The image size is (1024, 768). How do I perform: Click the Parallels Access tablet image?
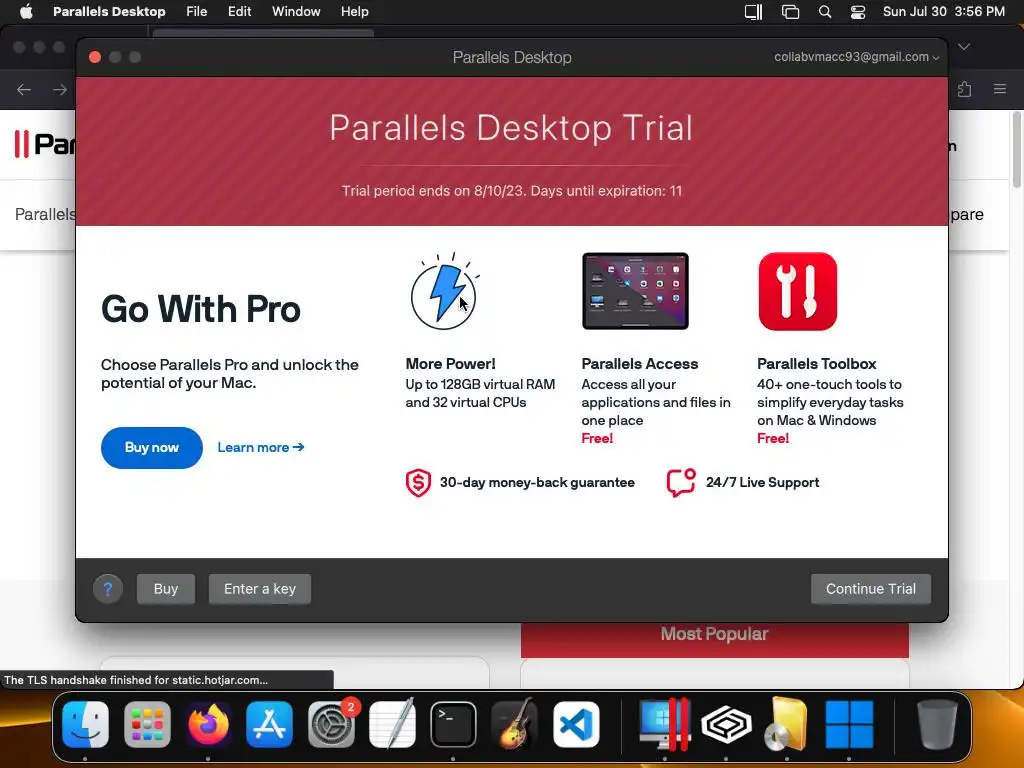pyautogui.click(x=635, y=291)
